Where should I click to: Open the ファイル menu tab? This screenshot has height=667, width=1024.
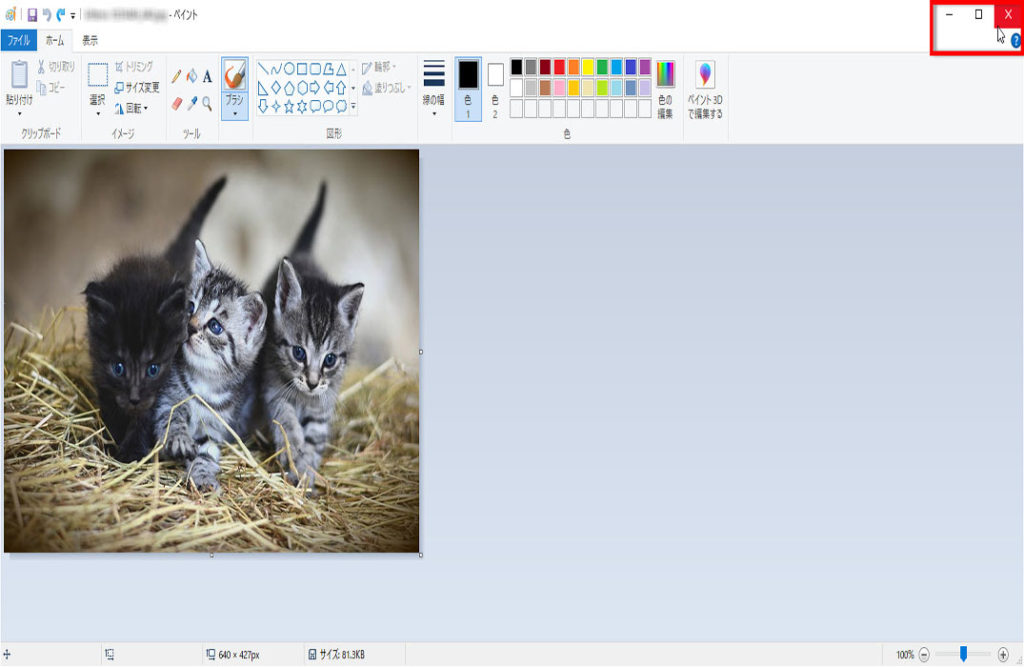(18, 41)
